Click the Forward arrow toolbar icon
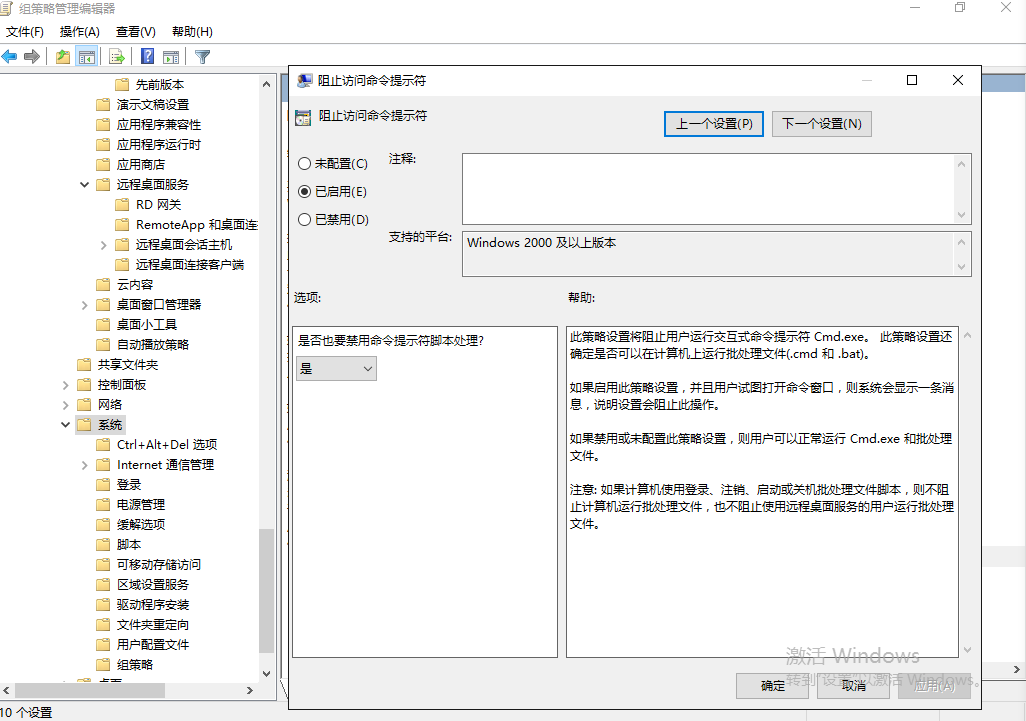1026x721 pixels. (x=31, y=57)
